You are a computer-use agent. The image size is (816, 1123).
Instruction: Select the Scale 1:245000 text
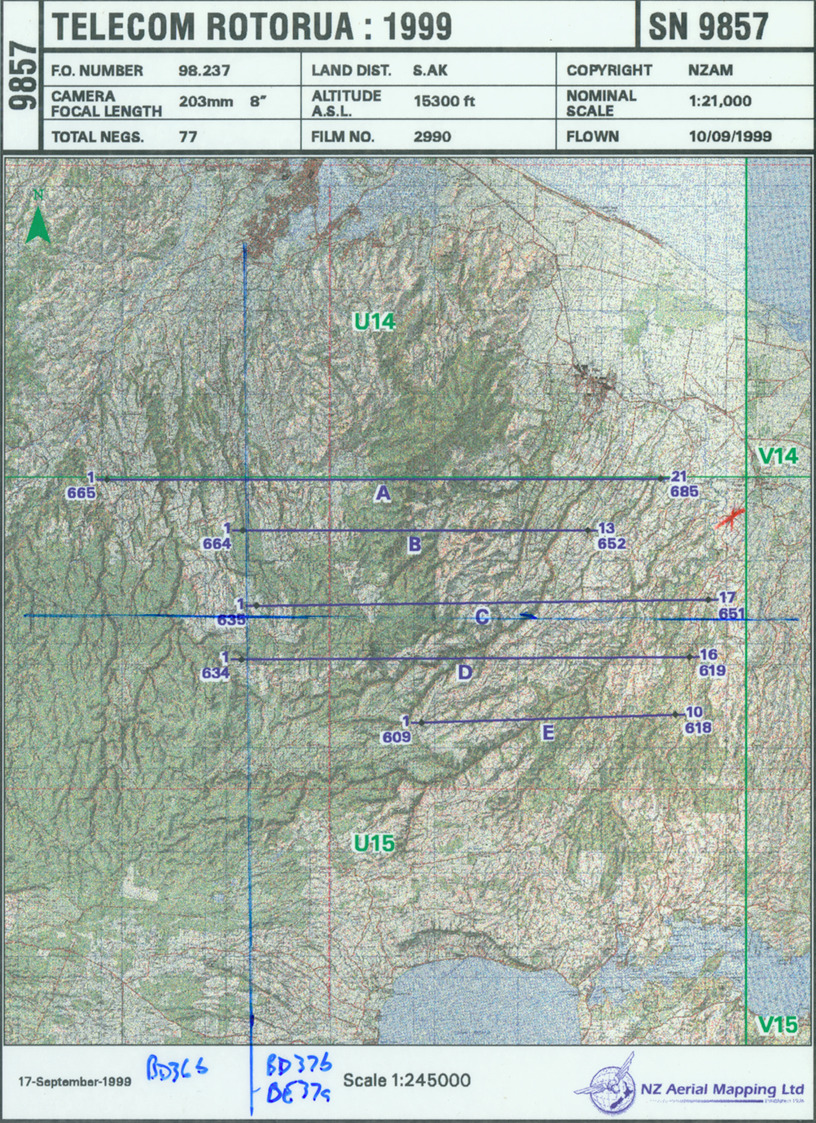(x=407, y=1080)
